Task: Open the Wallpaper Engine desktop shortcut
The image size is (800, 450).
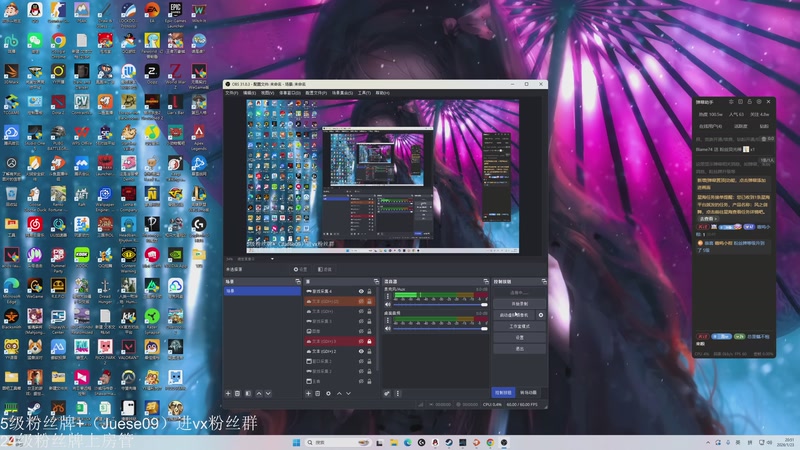Action: pos(105,199)
